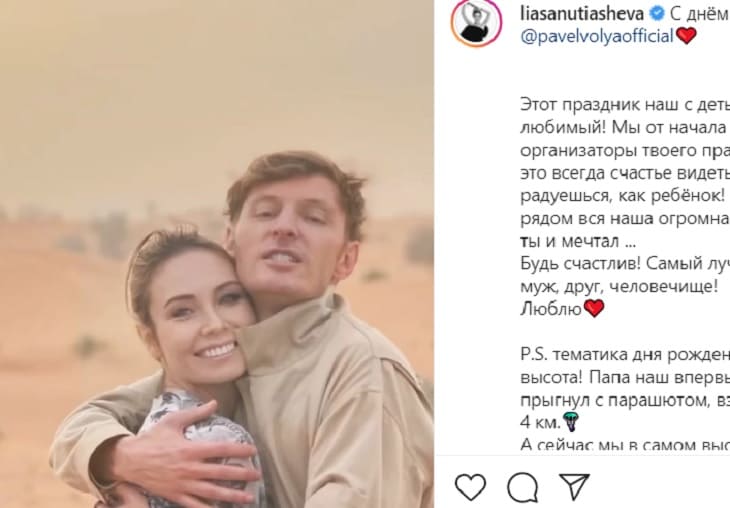Open the @pavelvolyaofficial mention link
The height and width of the screenshot is (508, 730).
pos(597,36)
